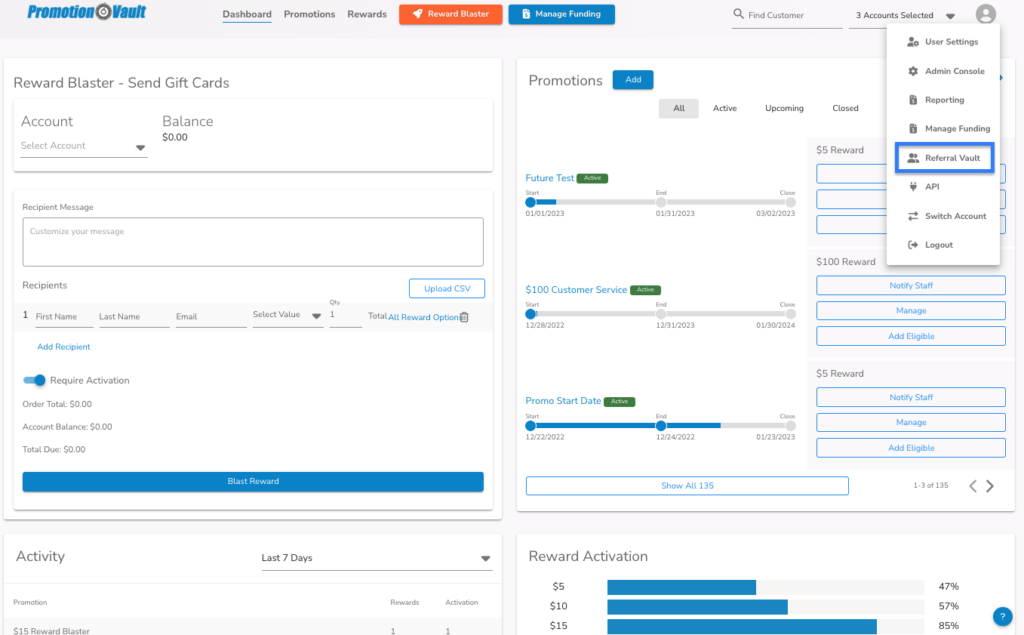Image resolution: width=1024 pixels, height=635 pixels.
Task: Open the blue help question-mark bubble
Action: (1002, 617)
